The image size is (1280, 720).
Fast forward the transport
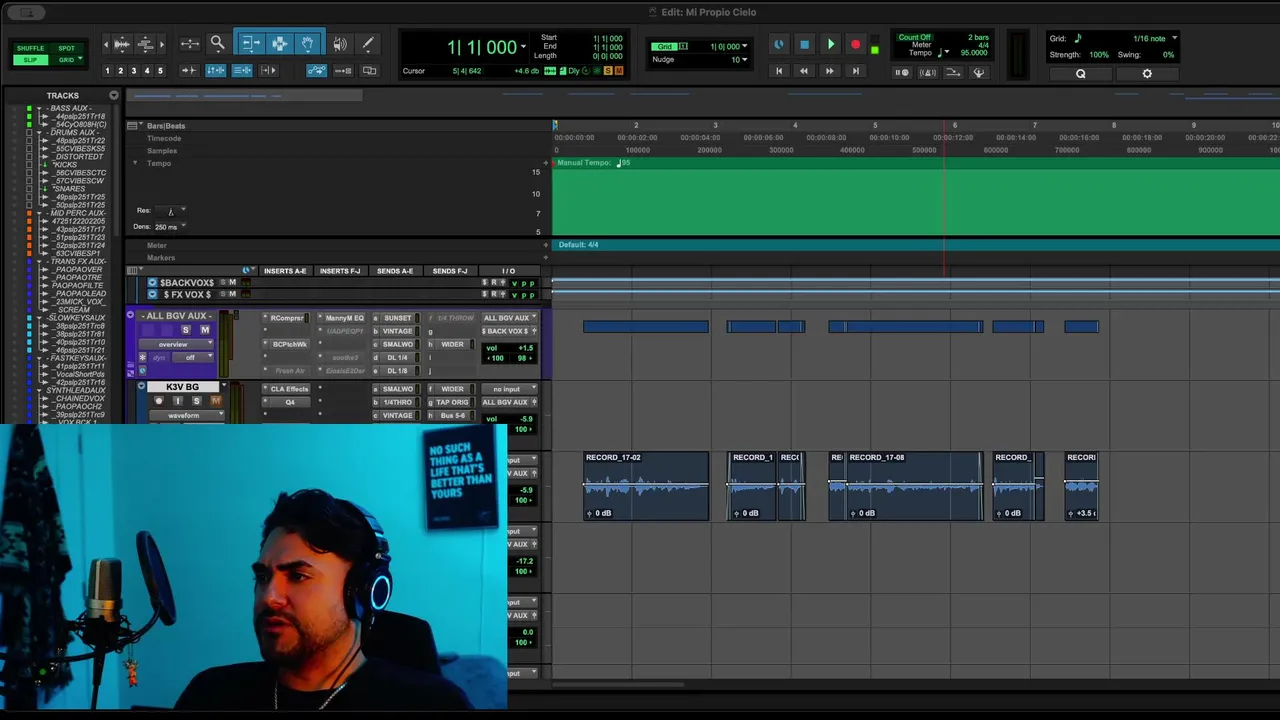pyautogui.click(x=829, y=71)
